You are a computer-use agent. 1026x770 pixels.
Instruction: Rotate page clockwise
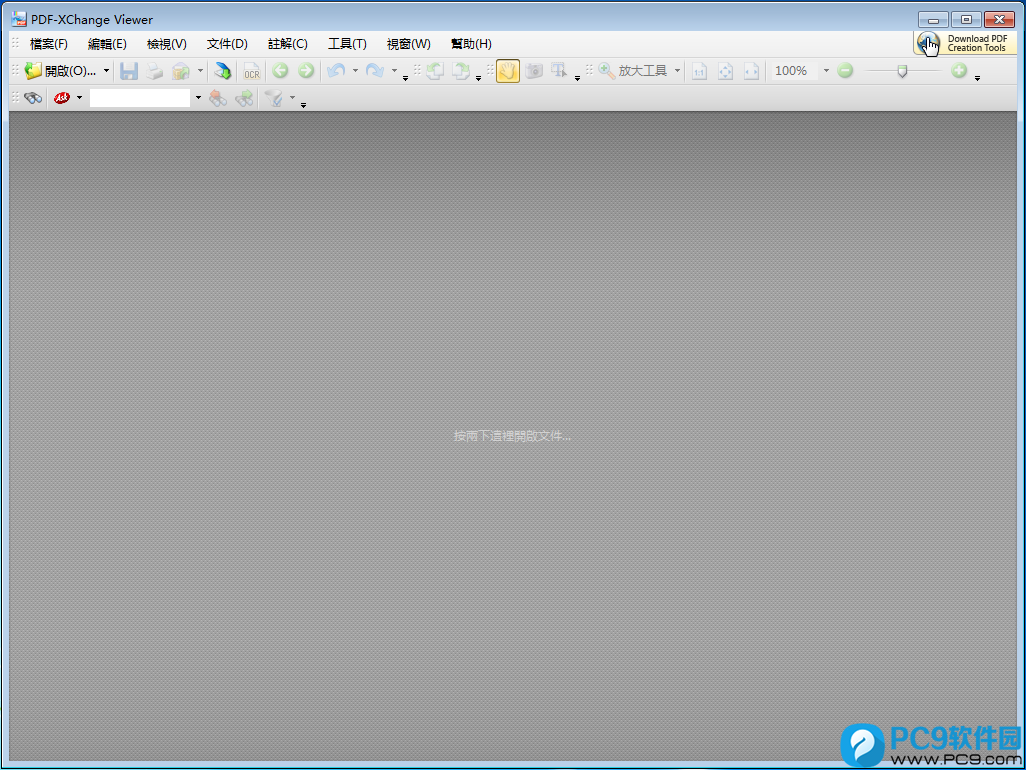[461, 71]
